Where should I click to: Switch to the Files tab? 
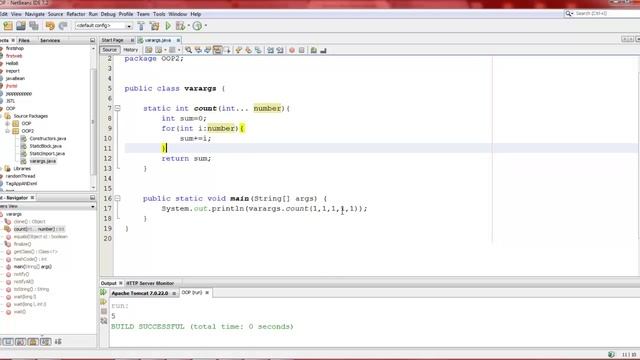[x=24, y=40]
